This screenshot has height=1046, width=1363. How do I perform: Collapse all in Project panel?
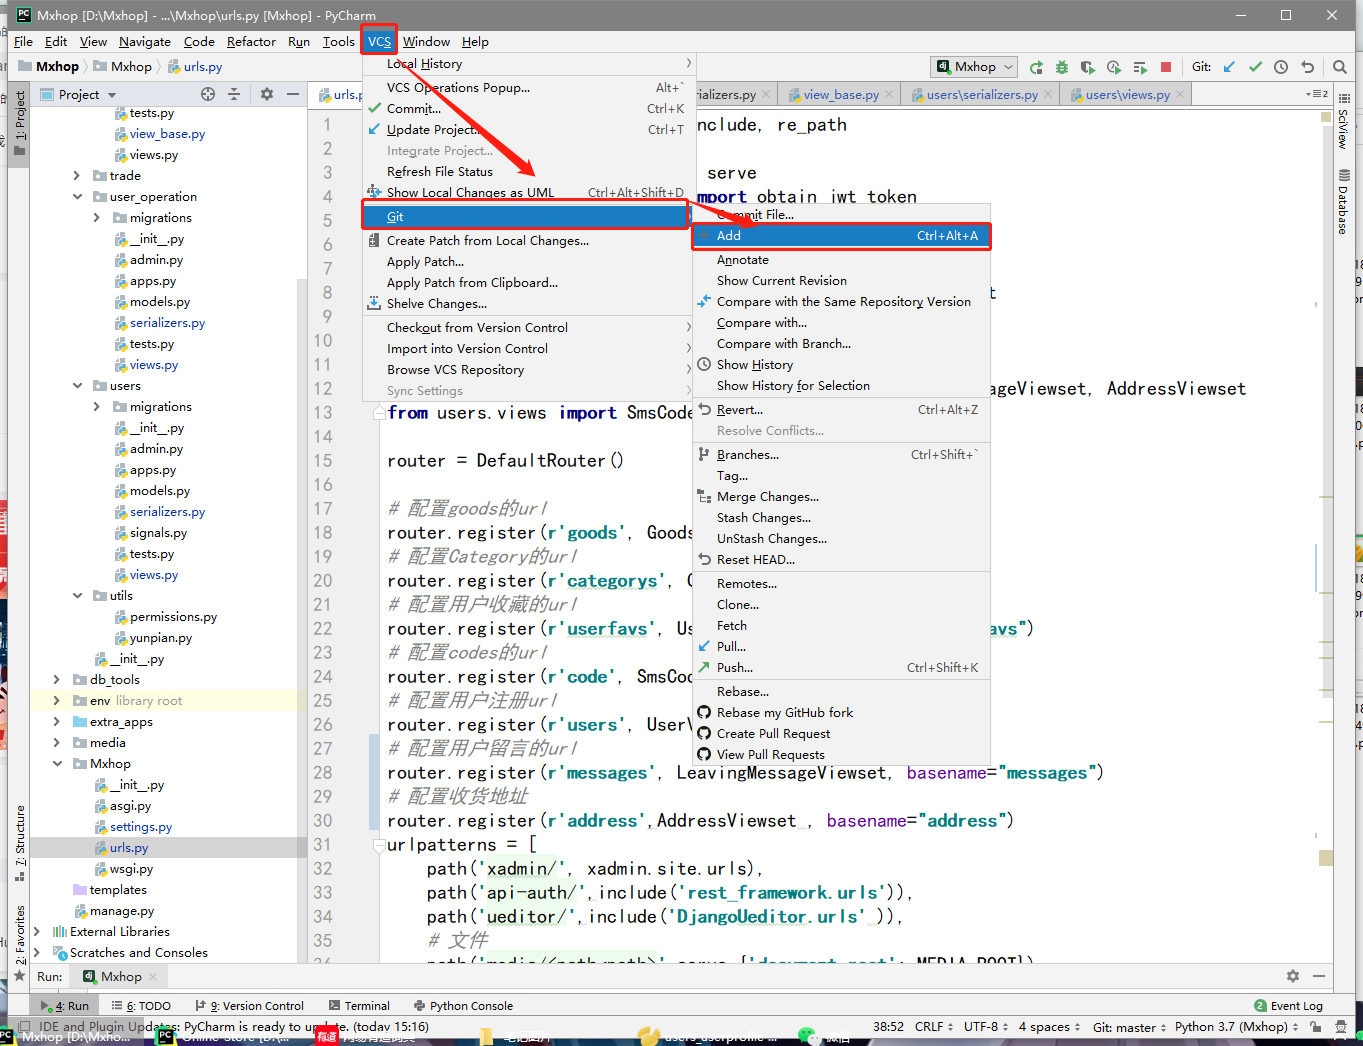point(234,94)
